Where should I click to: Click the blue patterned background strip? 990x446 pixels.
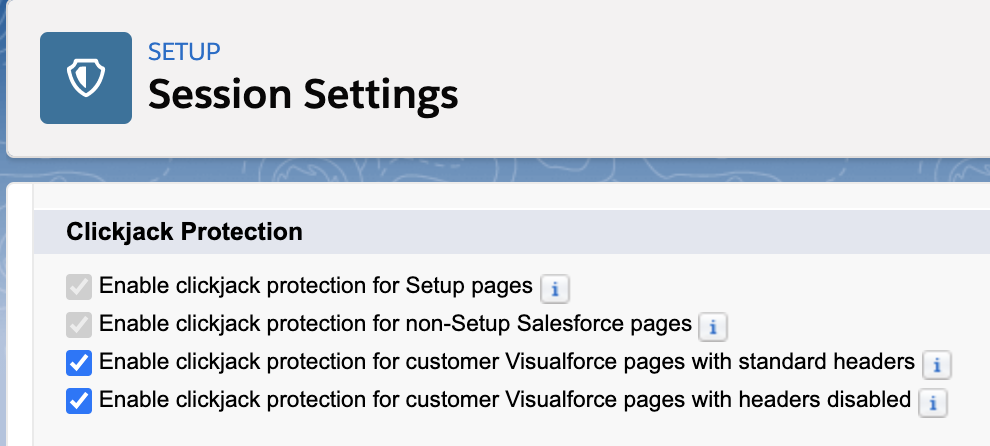pyautogui.click(x=500, y=170)
